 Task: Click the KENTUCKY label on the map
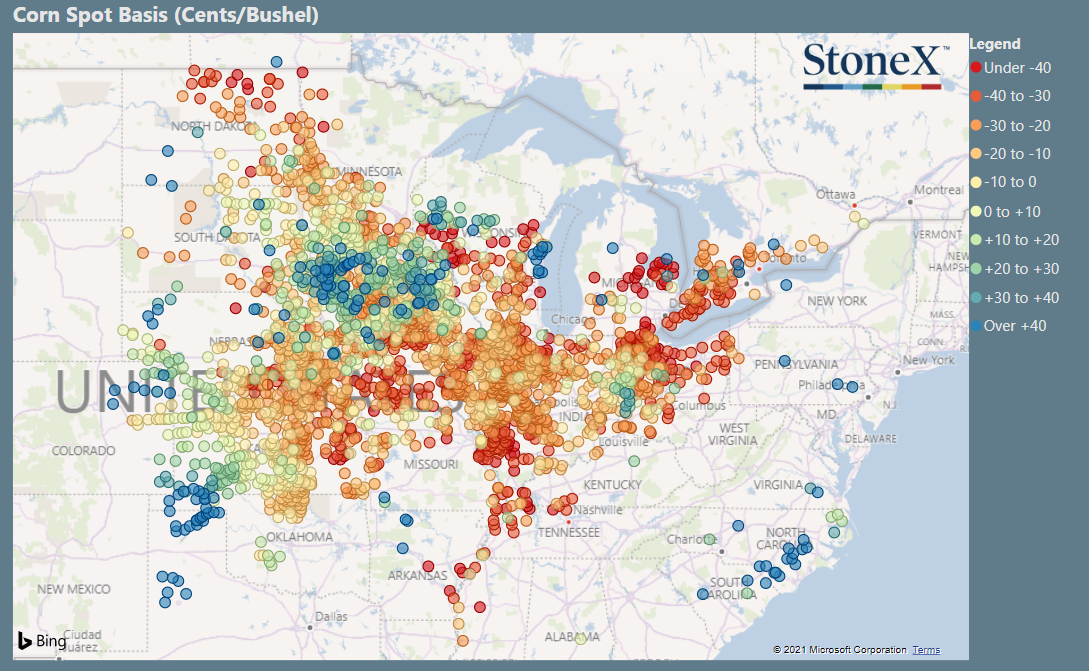(612, 485)
